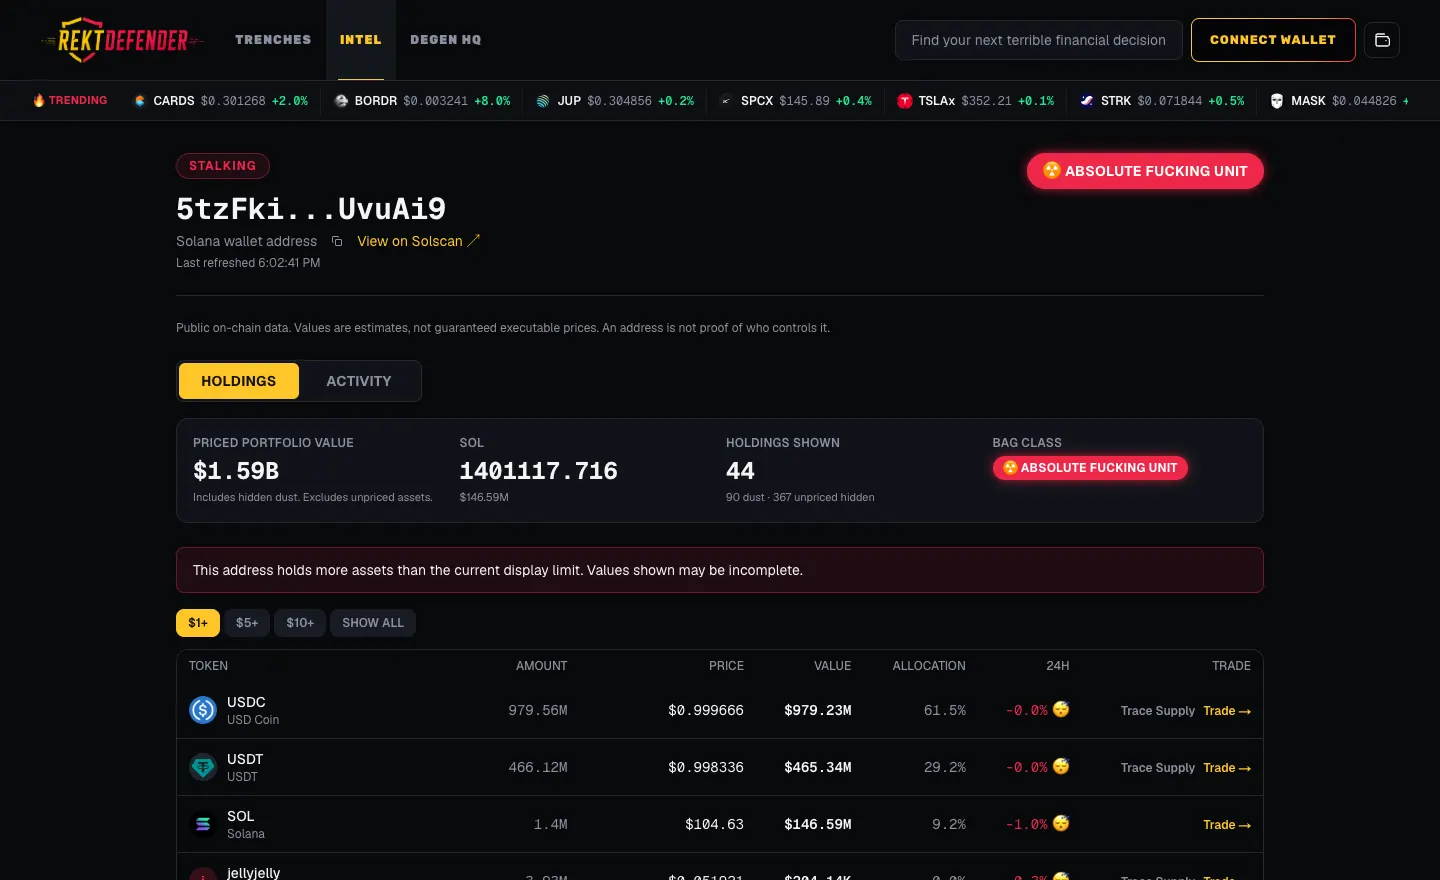Click Trade link in USDC row

pos(1227,711)
